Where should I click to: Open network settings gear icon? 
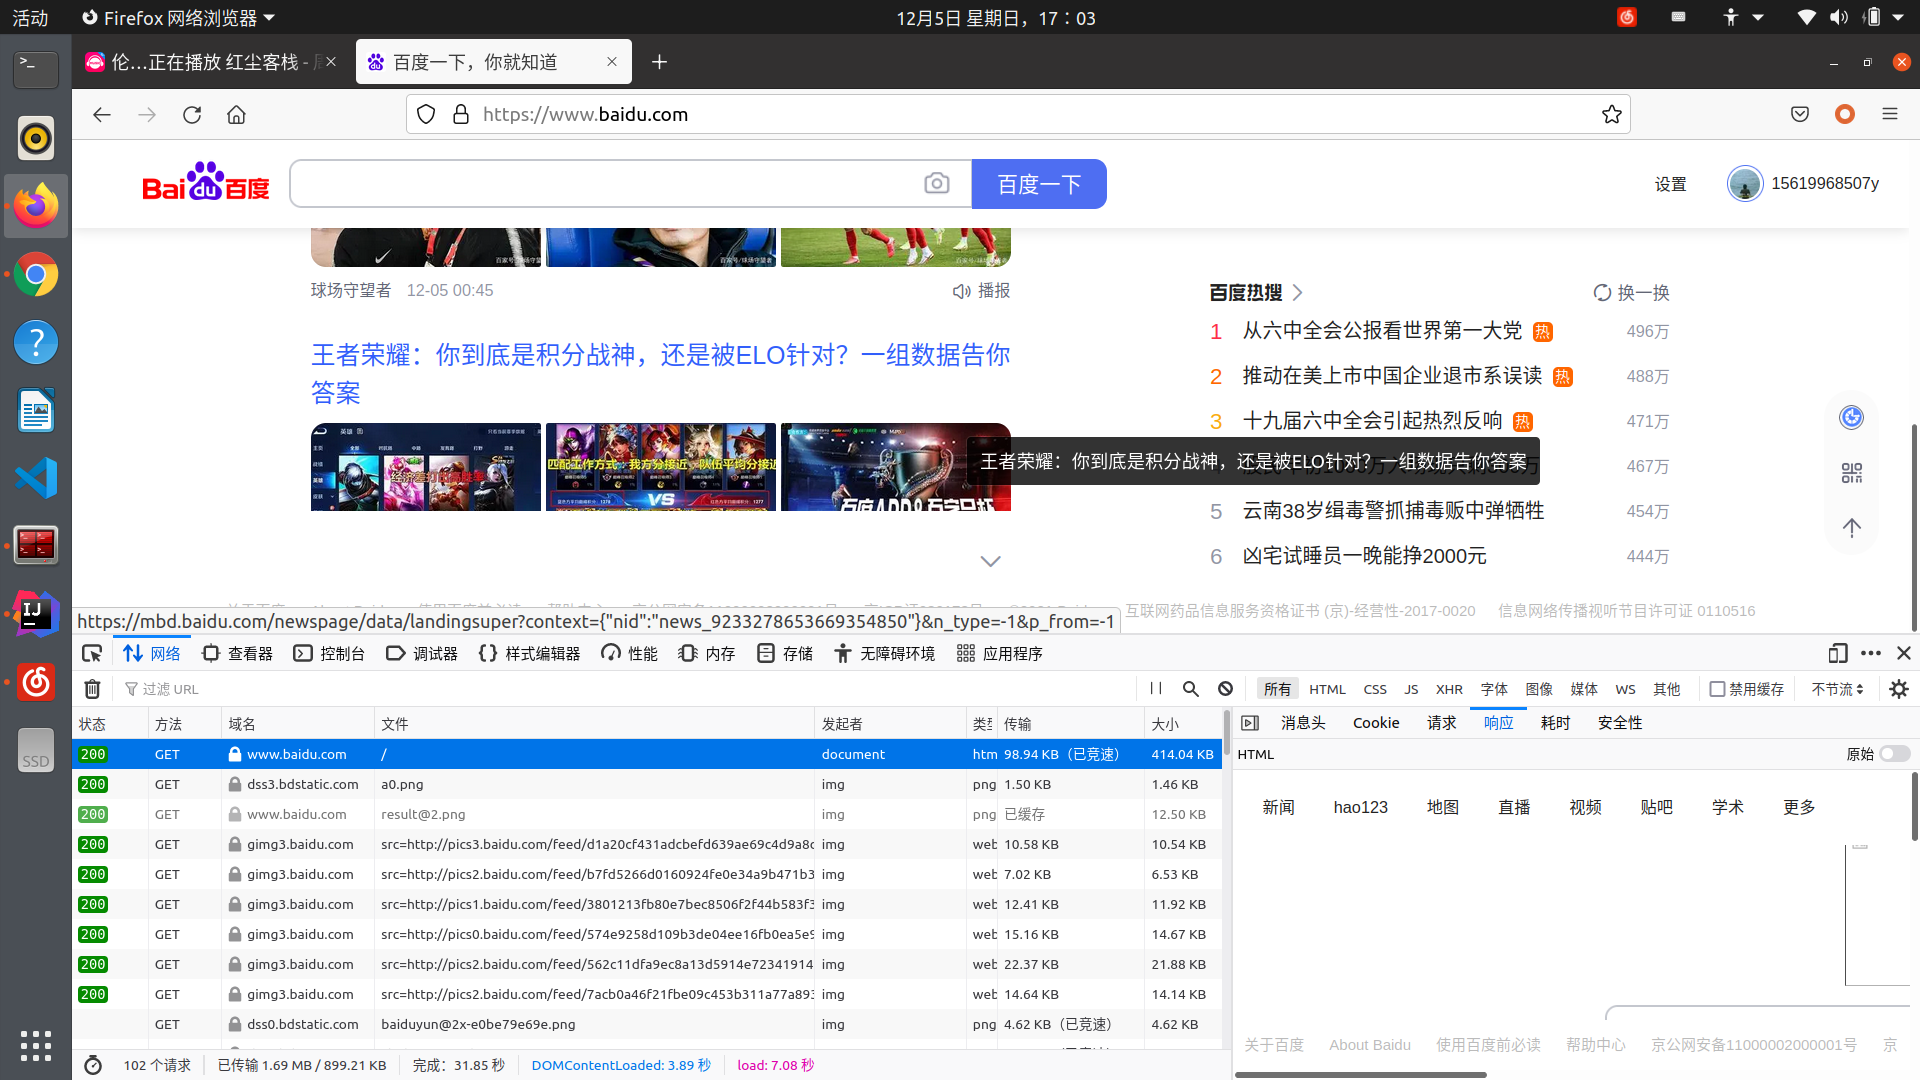[x=1899, y=689]
